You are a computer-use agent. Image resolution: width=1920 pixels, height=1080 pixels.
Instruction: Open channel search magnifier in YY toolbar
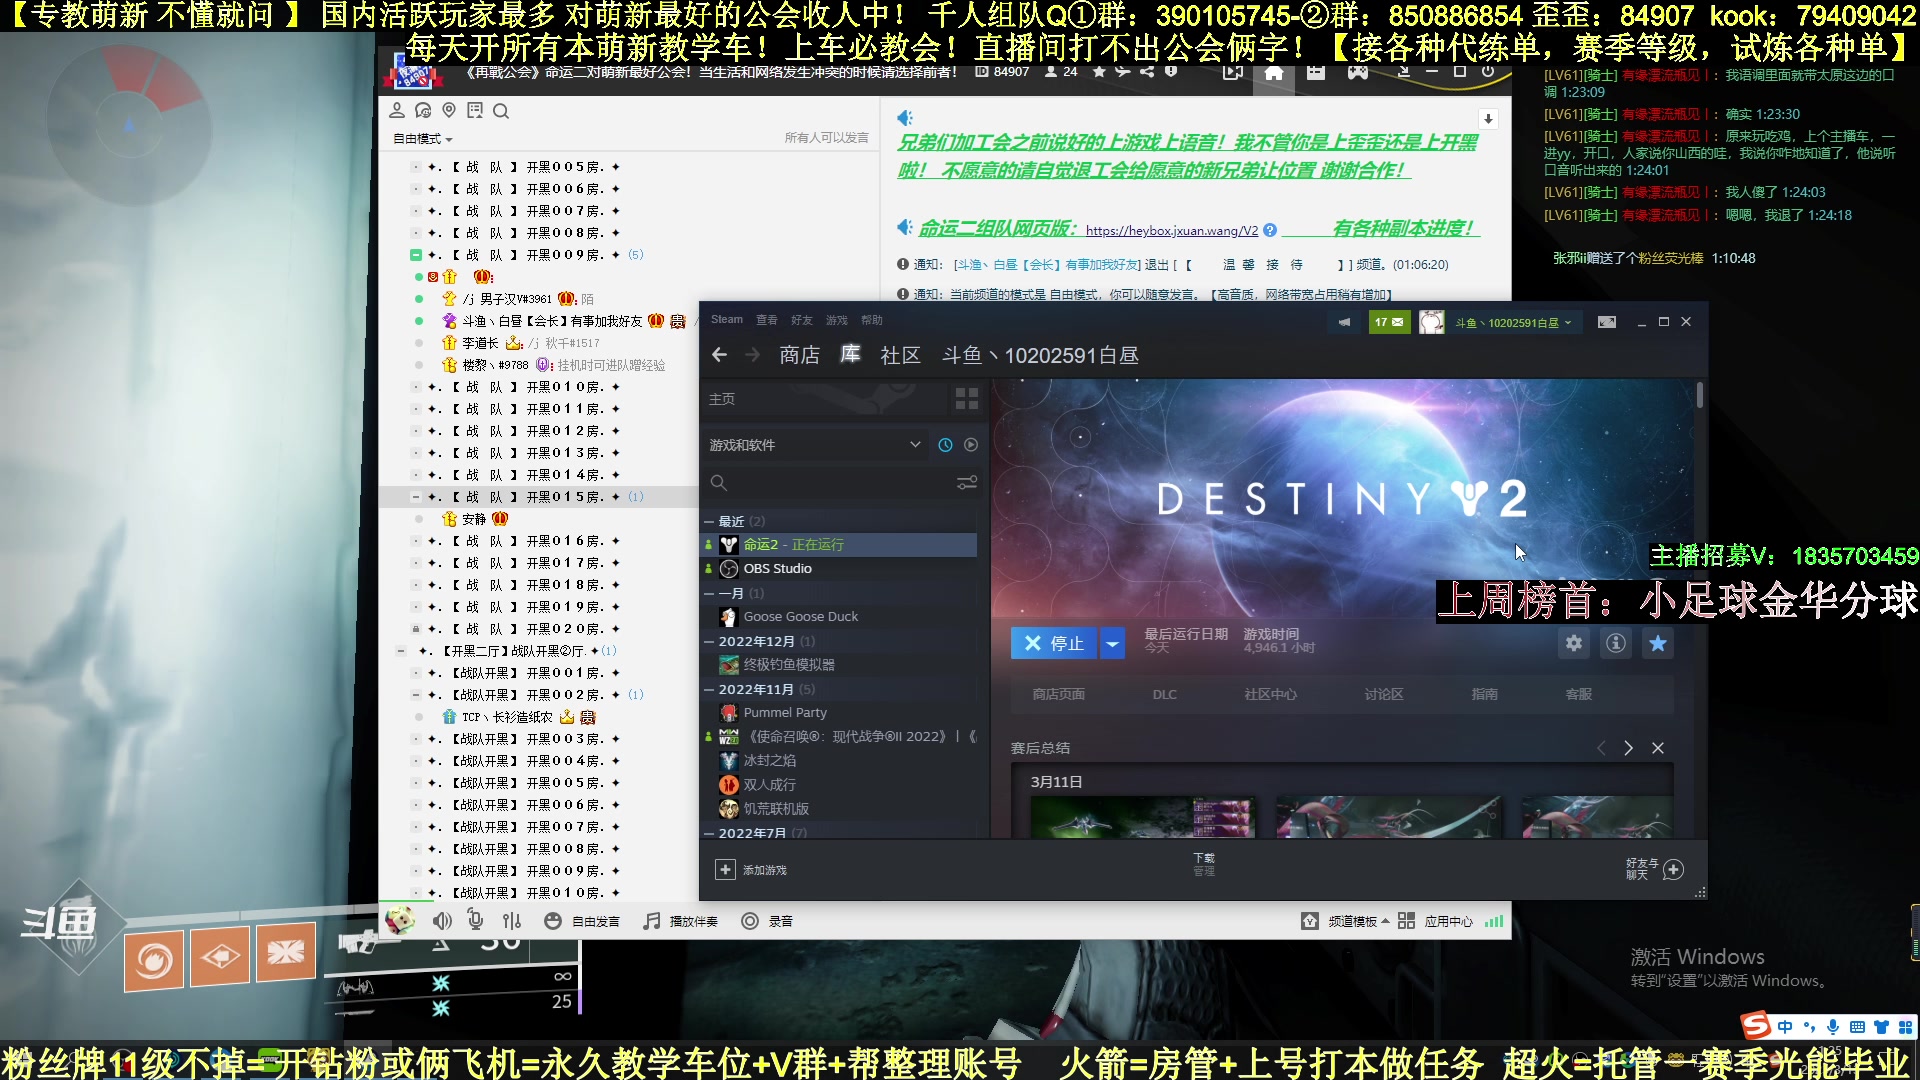[501, 111]
